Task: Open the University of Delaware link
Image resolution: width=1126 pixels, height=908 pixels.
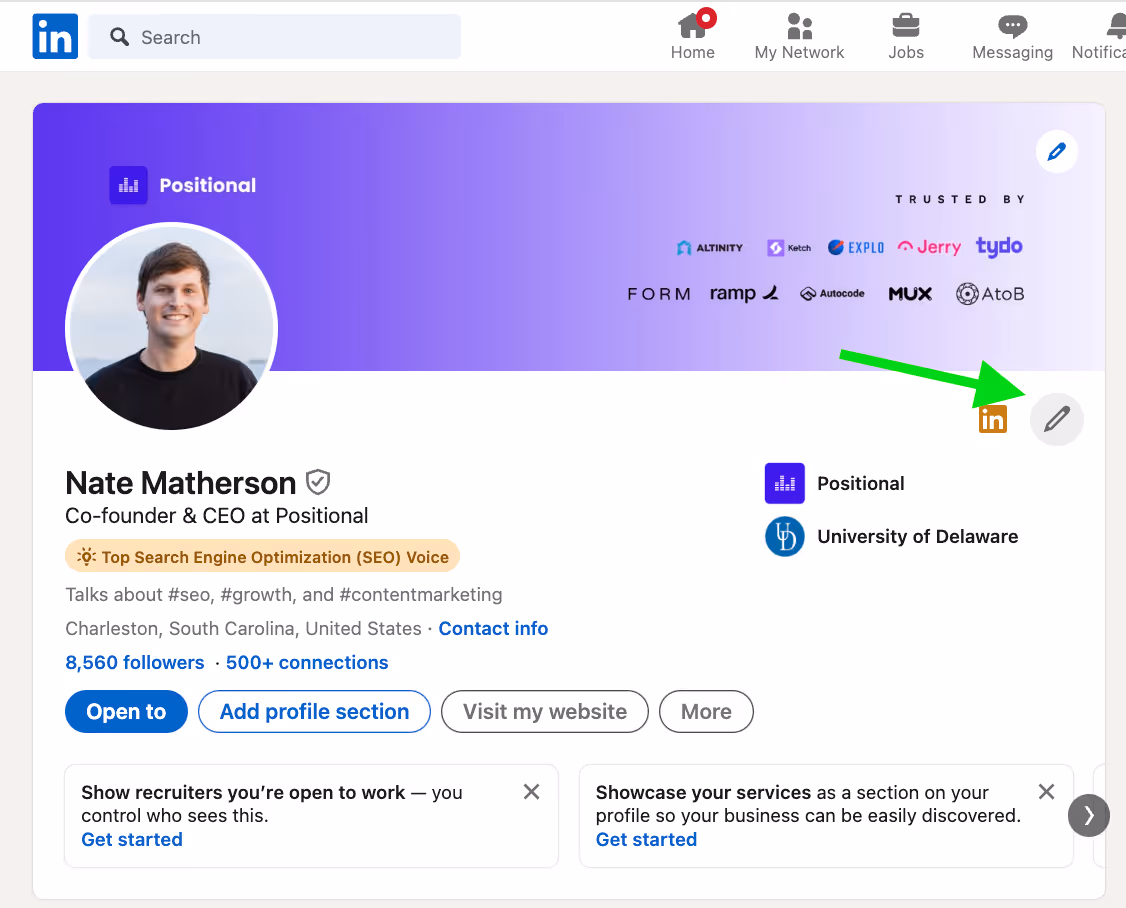Action: click(x=917, y=537)
